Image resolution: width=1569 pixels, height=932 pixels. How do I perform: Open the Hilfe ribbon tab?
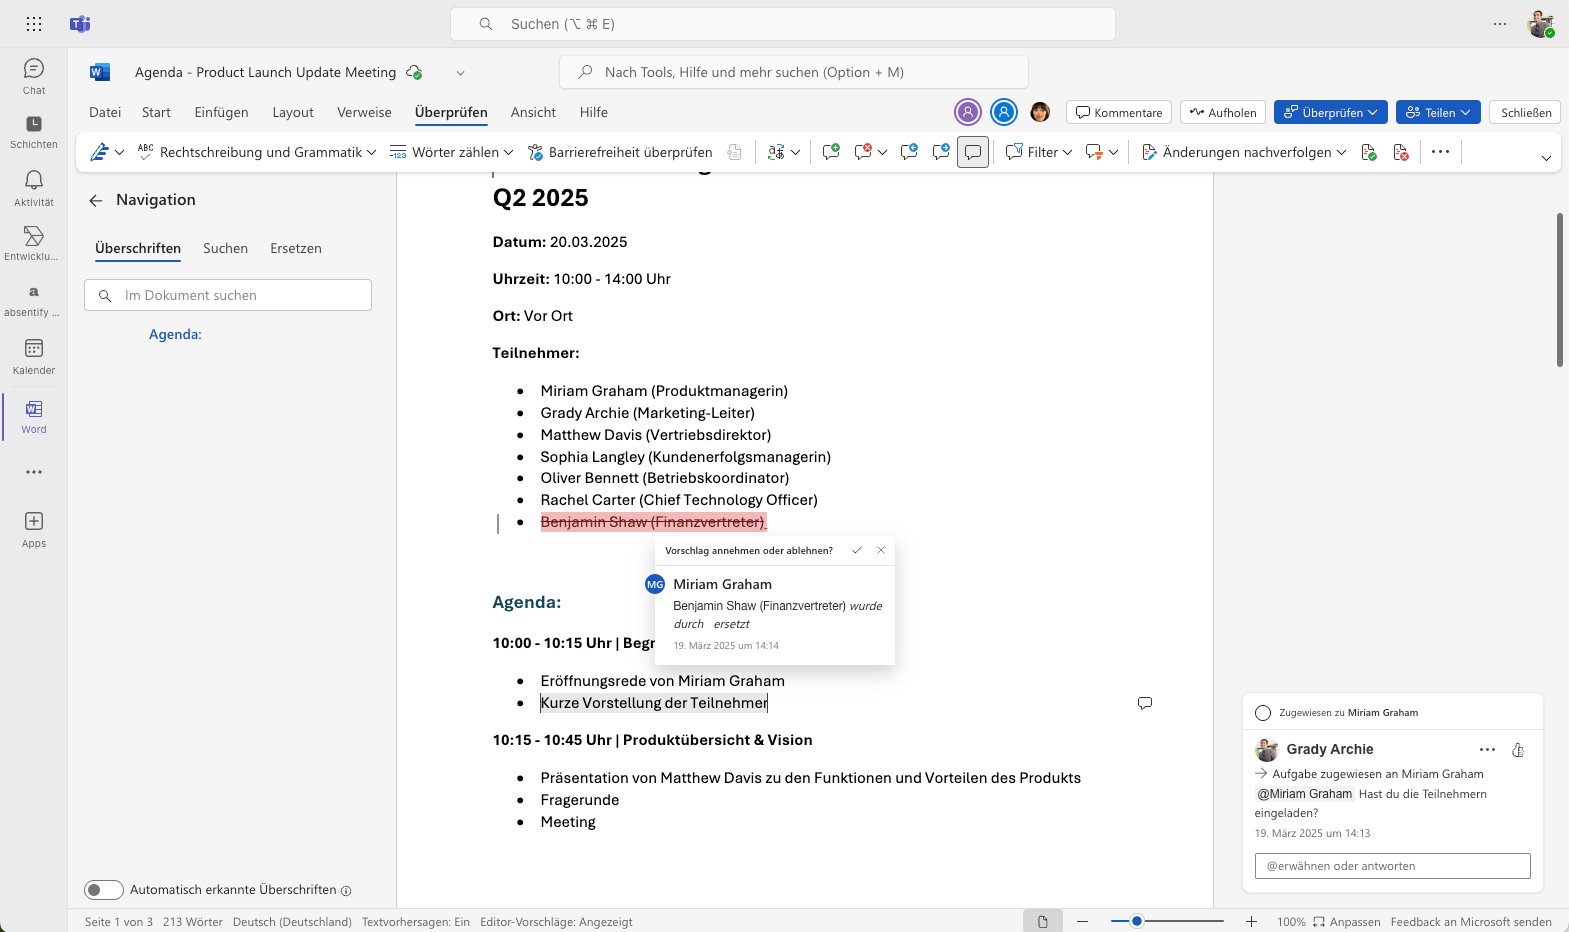[594, 112]
